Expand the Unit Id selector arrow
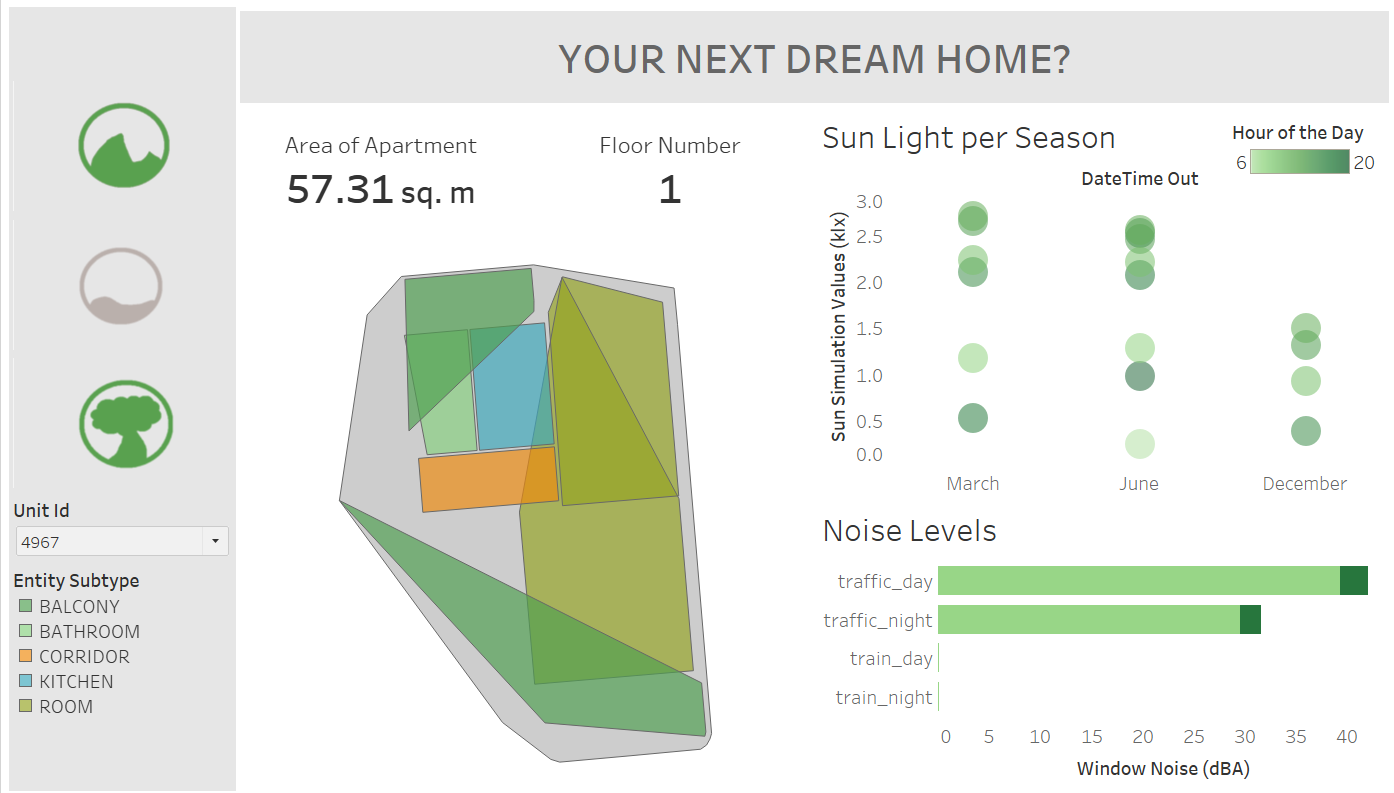The image size is (1394, 793). pos(215,541)
